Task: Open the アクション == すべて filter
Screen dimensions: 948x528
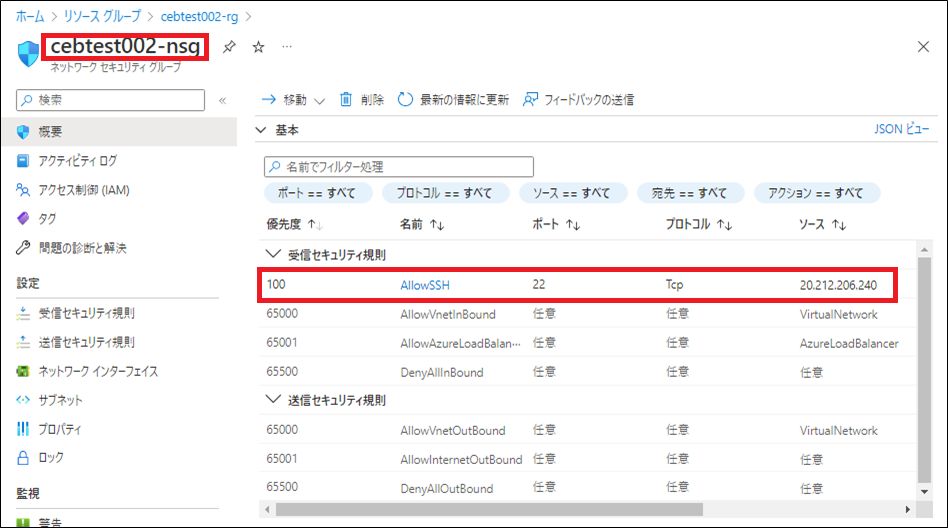Action: (817, 193)
